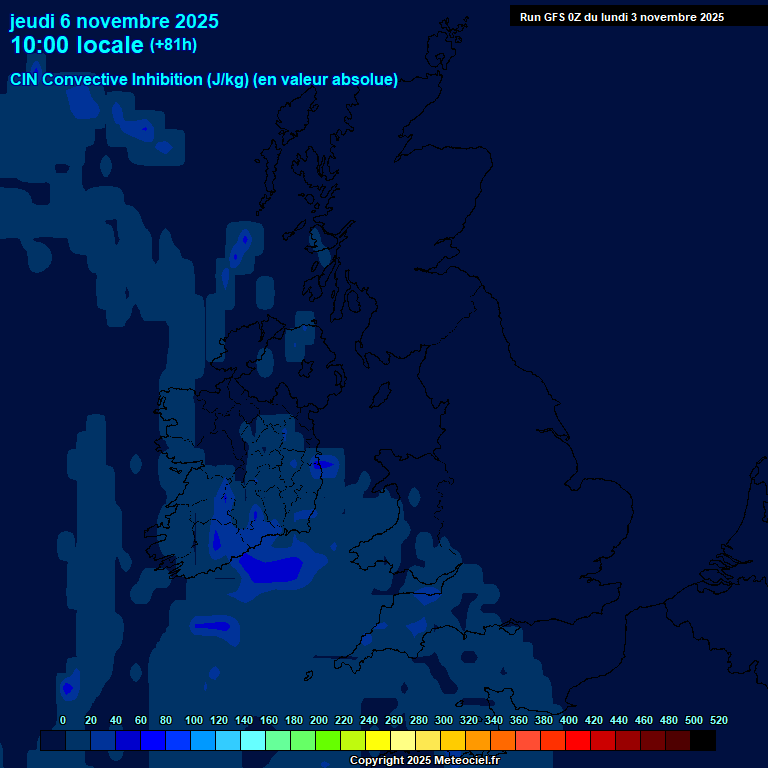Click the legend value '100'
Image resolution: width=768 pixels, height=768 pixels.
pos(194,720)
